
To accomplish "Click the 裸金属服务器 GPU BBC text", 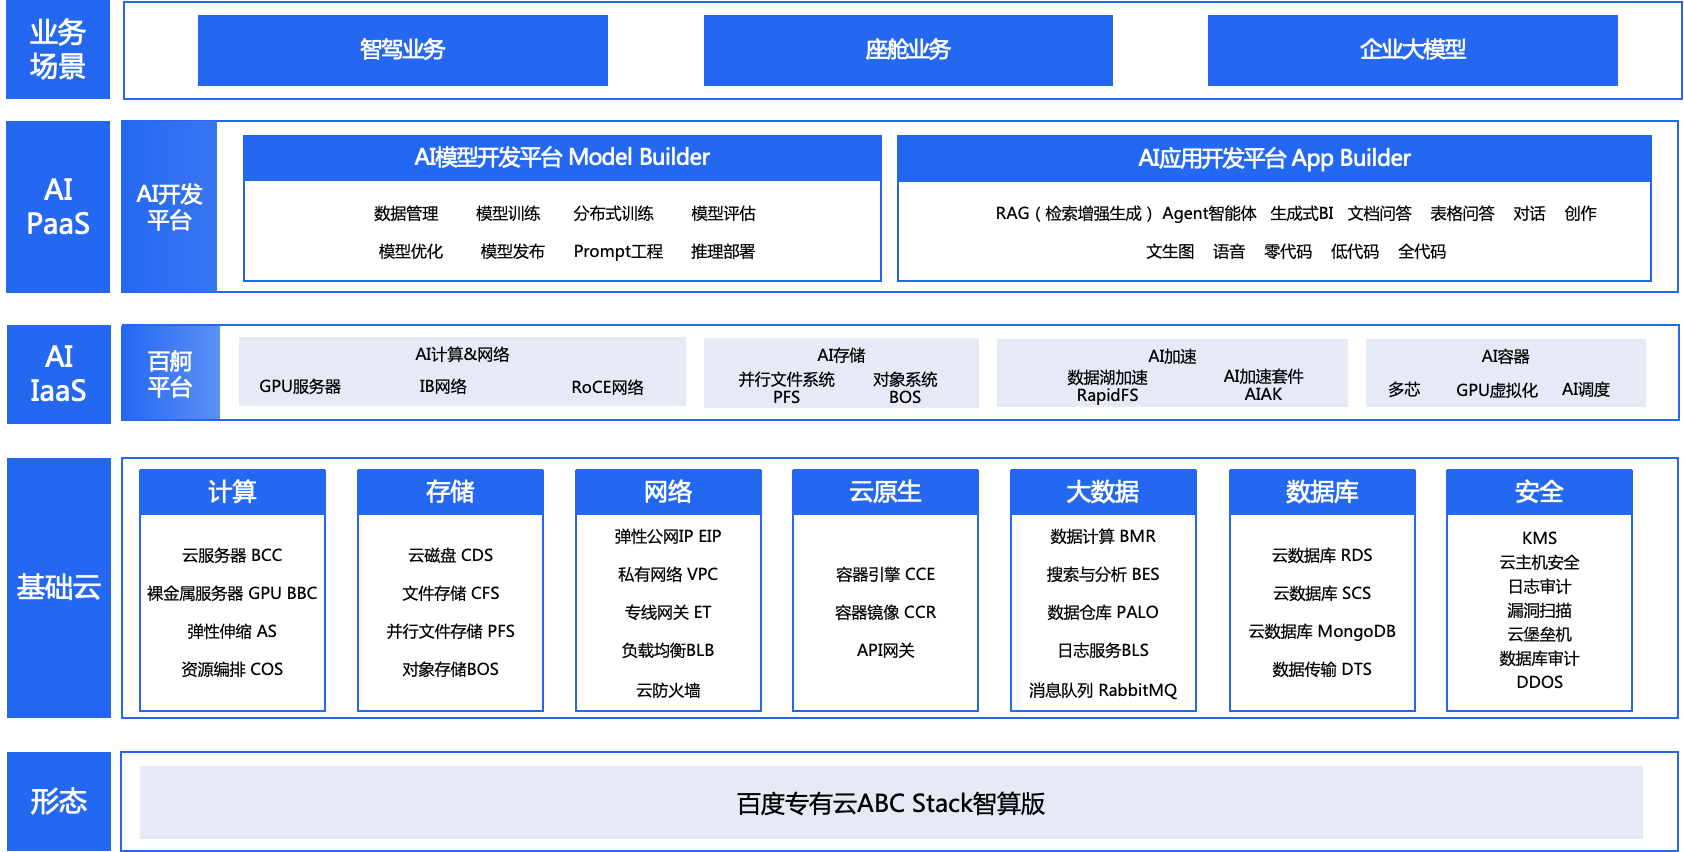I will click(x=232, y=594).
